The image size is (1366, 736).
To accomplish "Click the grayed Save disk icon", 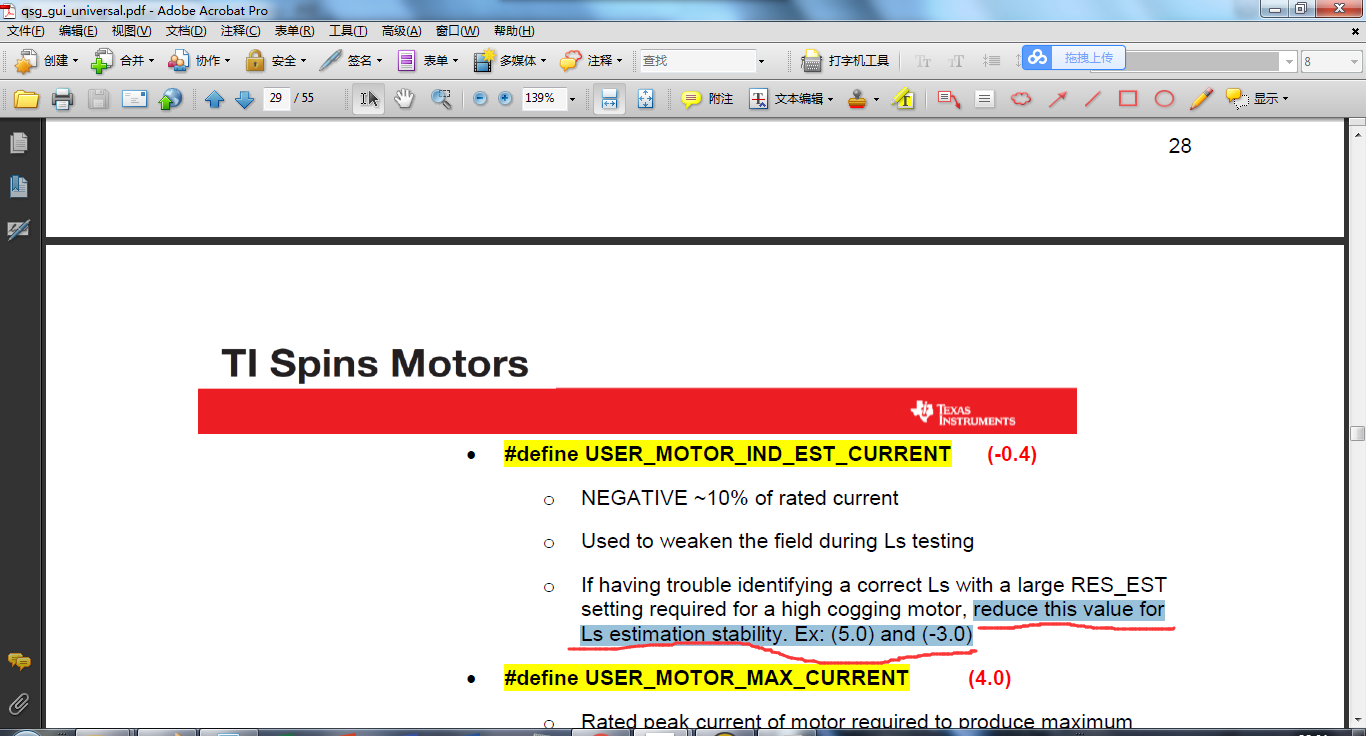I will (x=98, y=99).
